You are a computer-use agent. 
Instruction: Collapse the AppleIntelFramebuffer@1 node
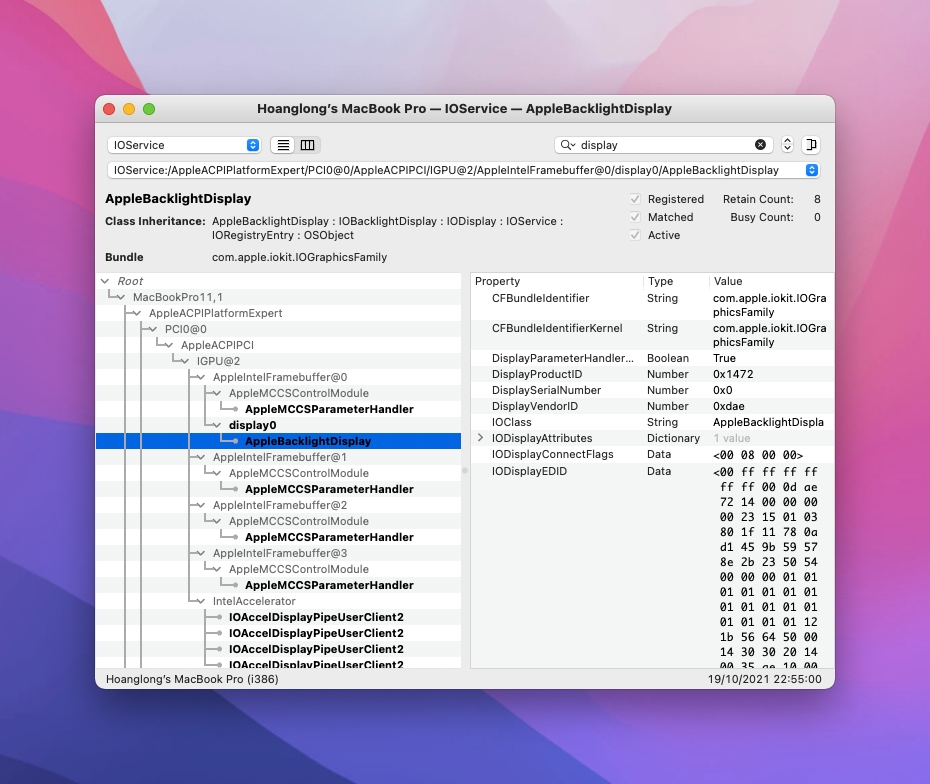[x=201, y=457]
